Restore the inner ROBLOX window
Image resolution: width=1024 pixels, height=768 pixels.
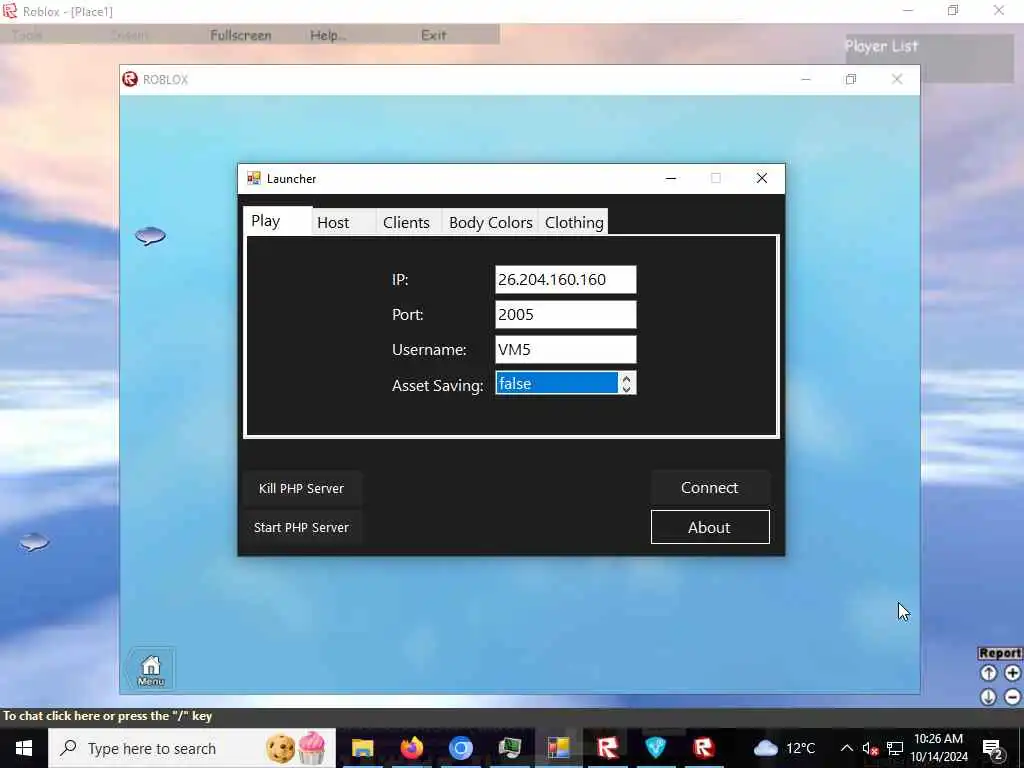(850, 79)
